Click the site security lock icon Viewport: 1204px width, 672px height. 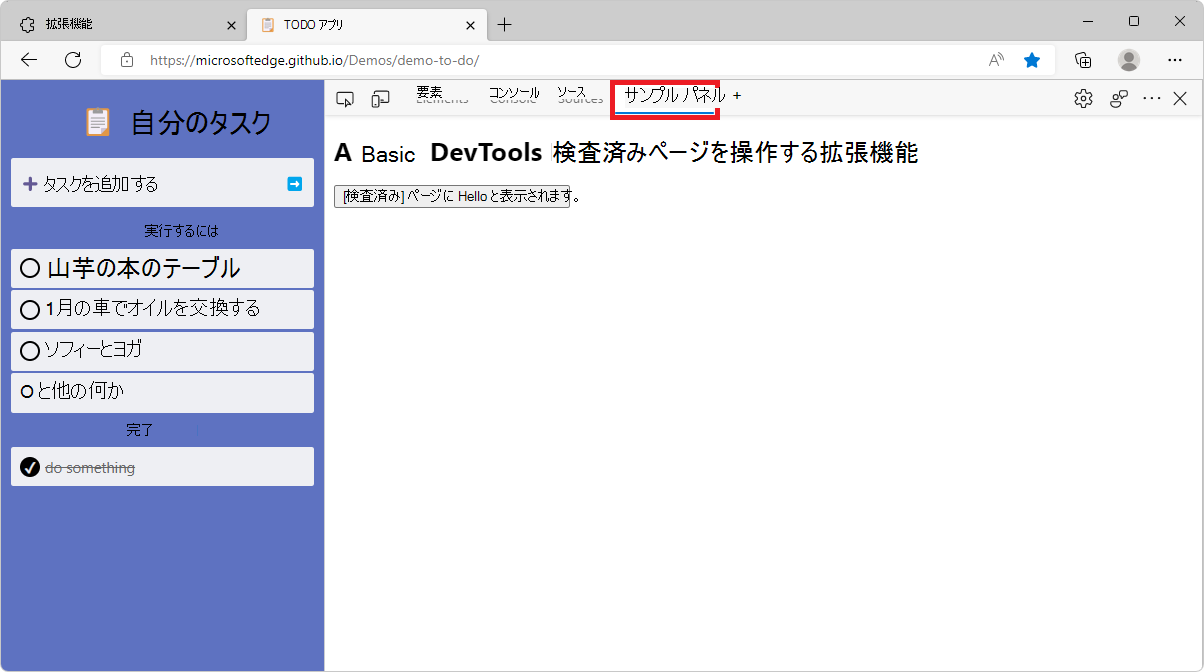[x=126, y=60]
